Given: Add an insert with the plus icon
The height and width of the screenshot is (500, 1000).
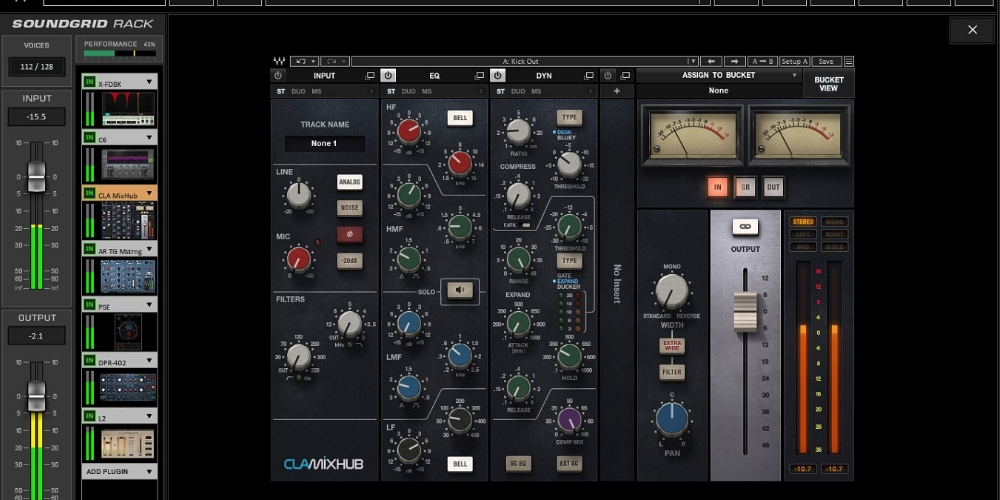Looking at the screenshot, I should (x=617, y=91).
